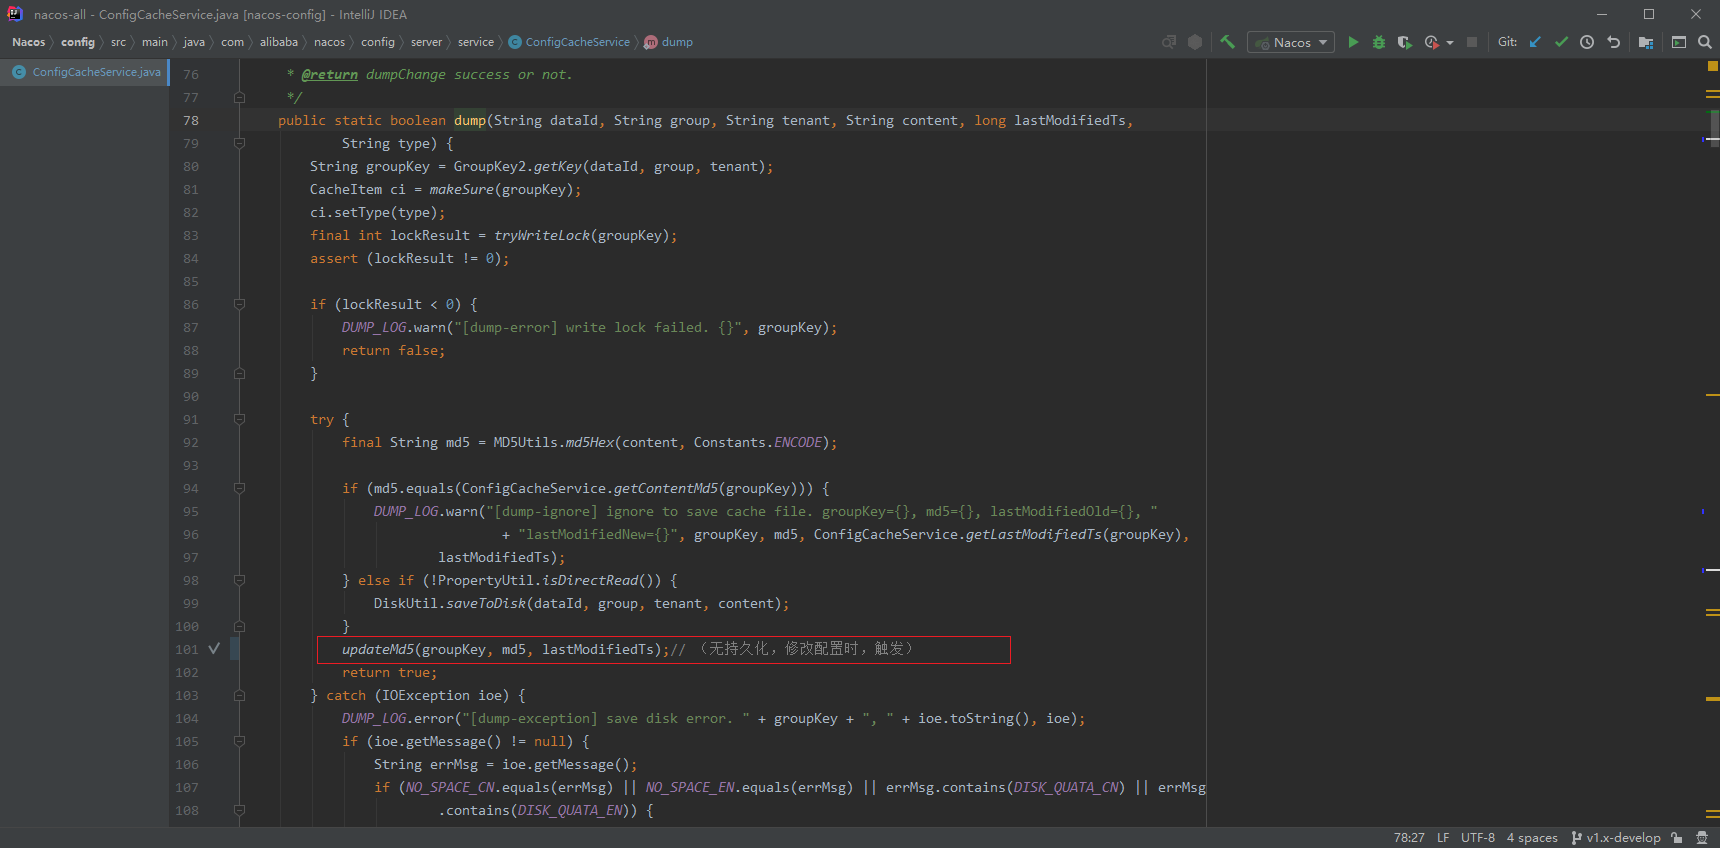The height and width of the screenshot is (848, 1720).
Task: Select the alibaba breadcrumb
Action: click(x=278, y=42)
